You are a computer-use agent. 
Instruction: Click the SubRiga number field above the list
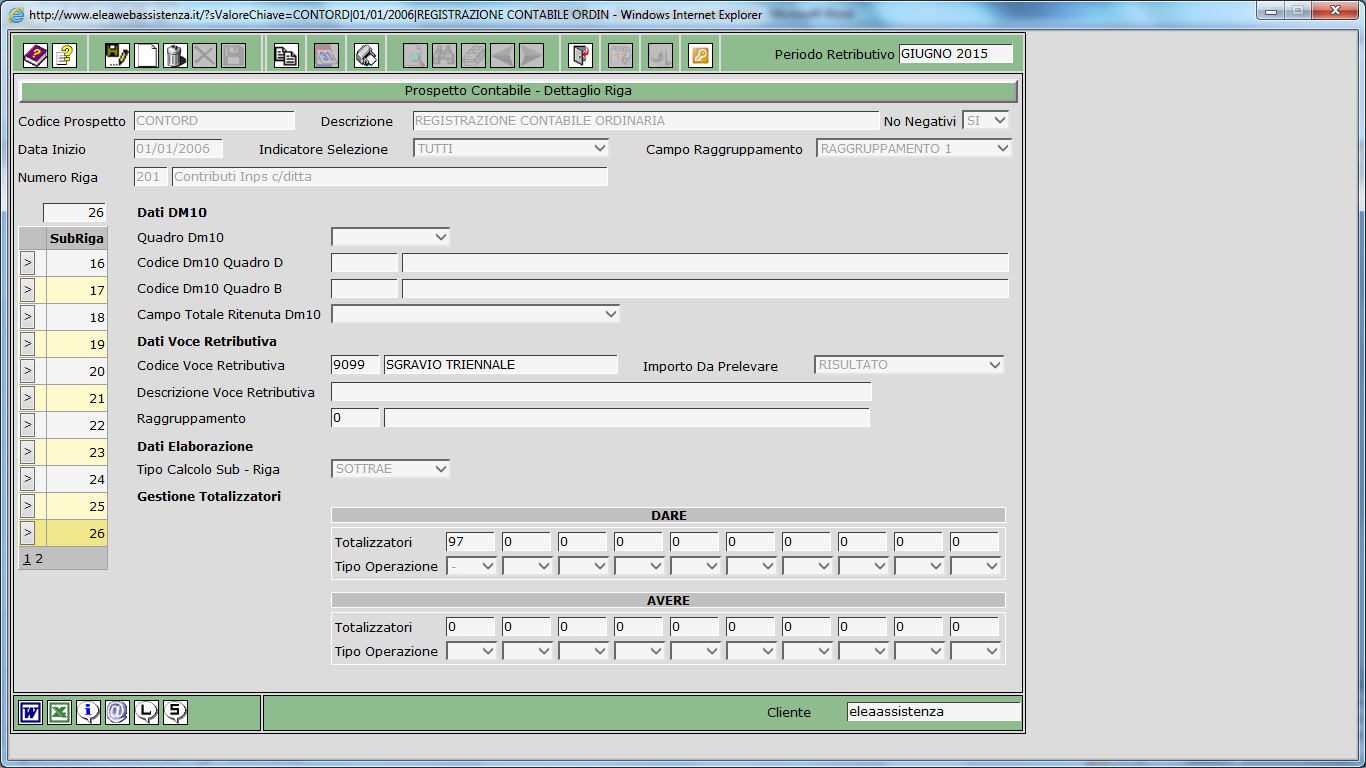click(75, 213)
